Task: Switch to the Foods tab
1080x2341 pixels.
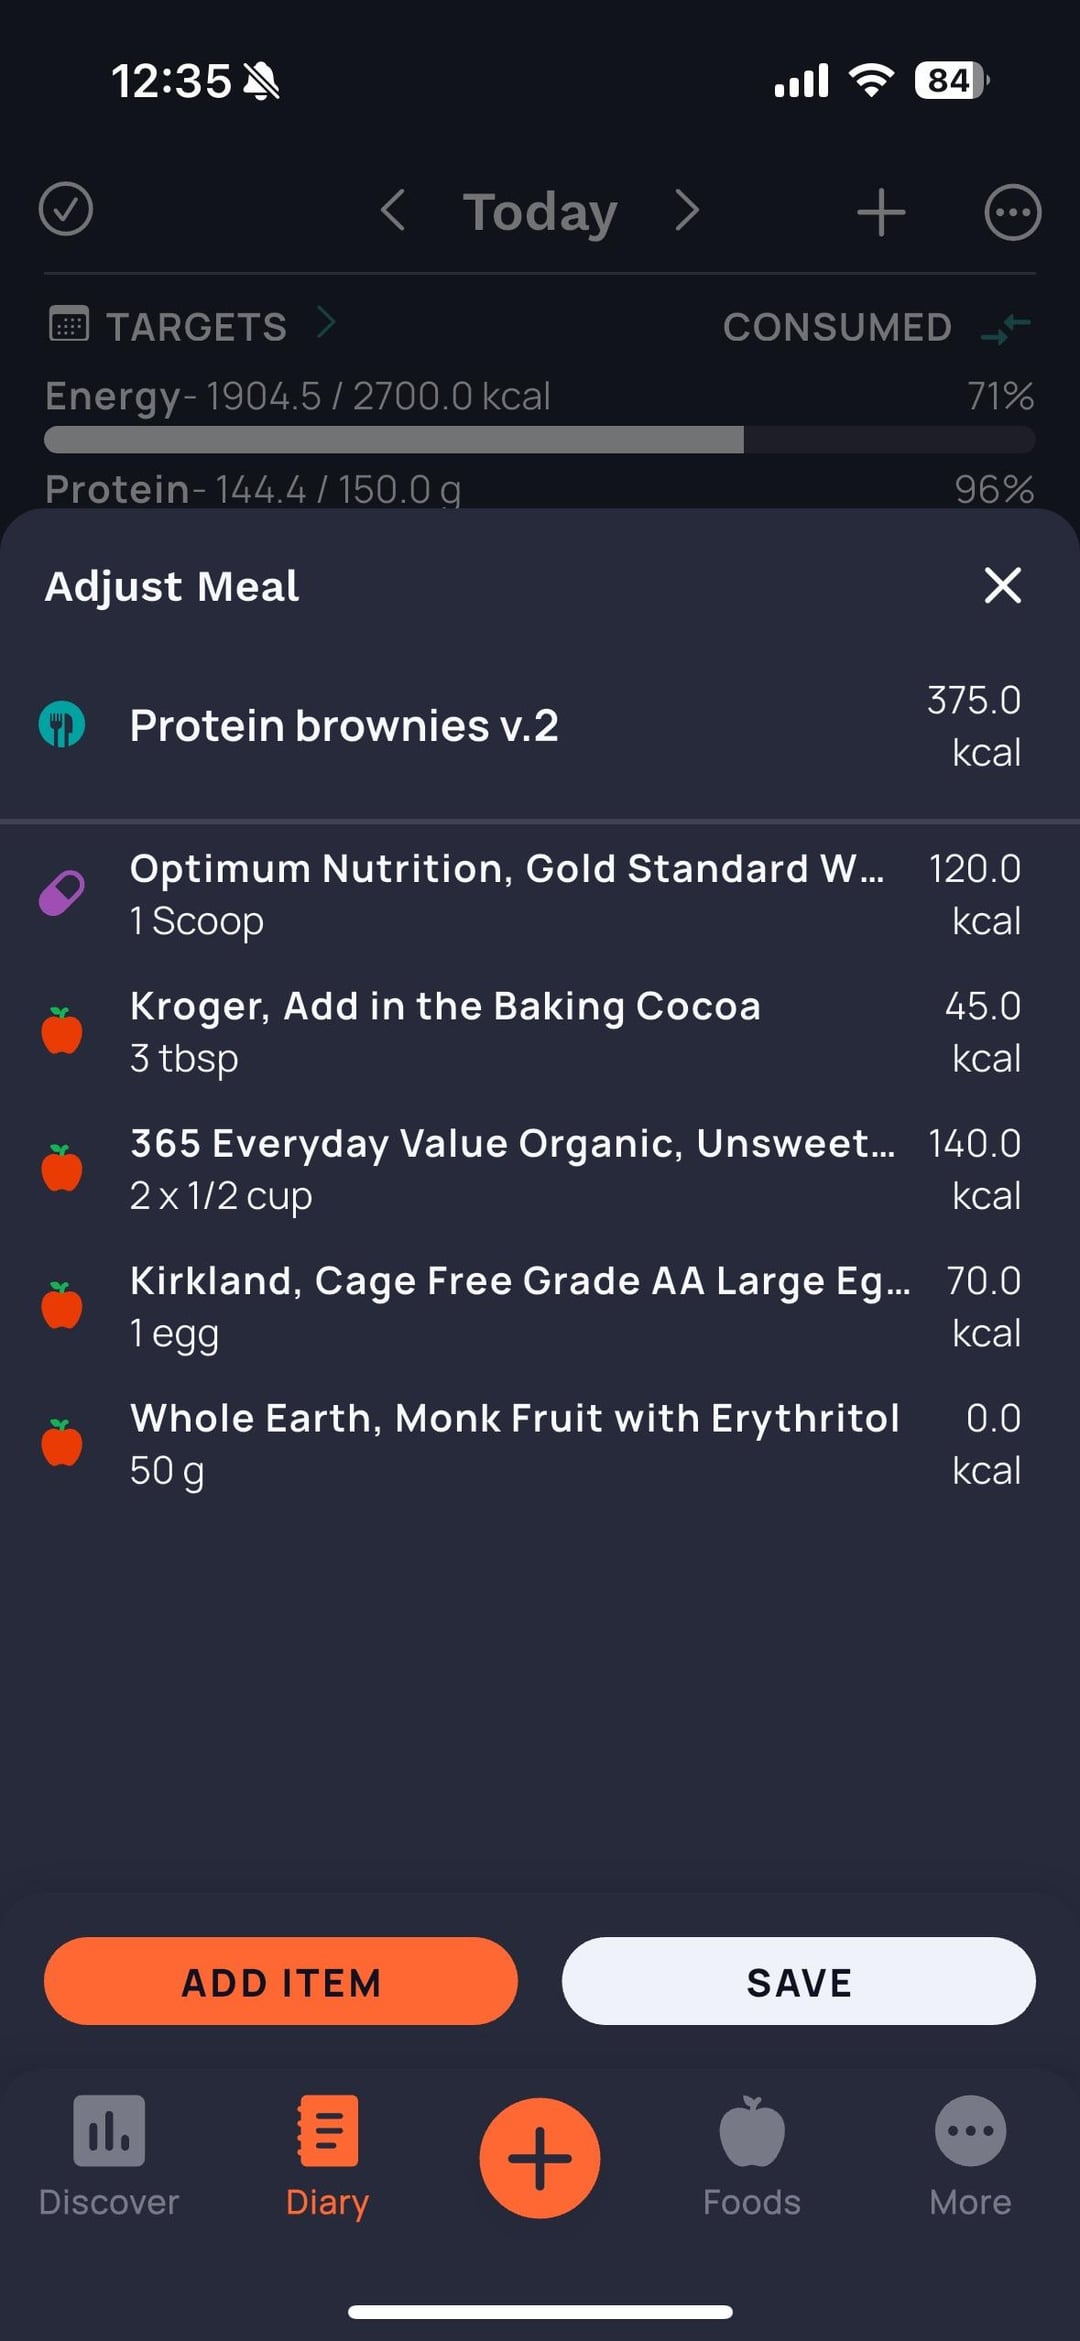Action: [x=752, y=2156]
